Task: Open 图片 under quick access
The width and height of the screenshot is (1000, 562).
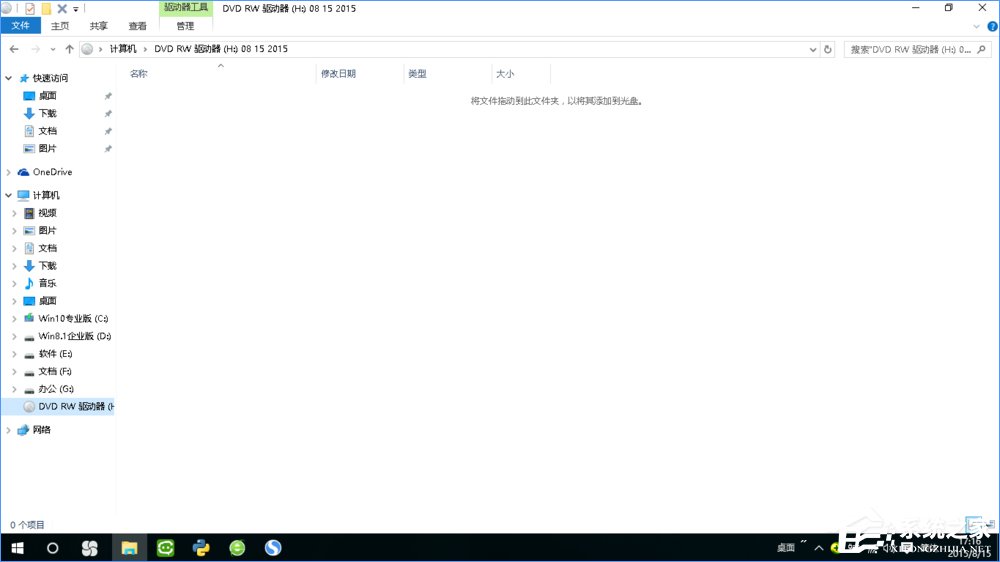Action: (47, 148)
